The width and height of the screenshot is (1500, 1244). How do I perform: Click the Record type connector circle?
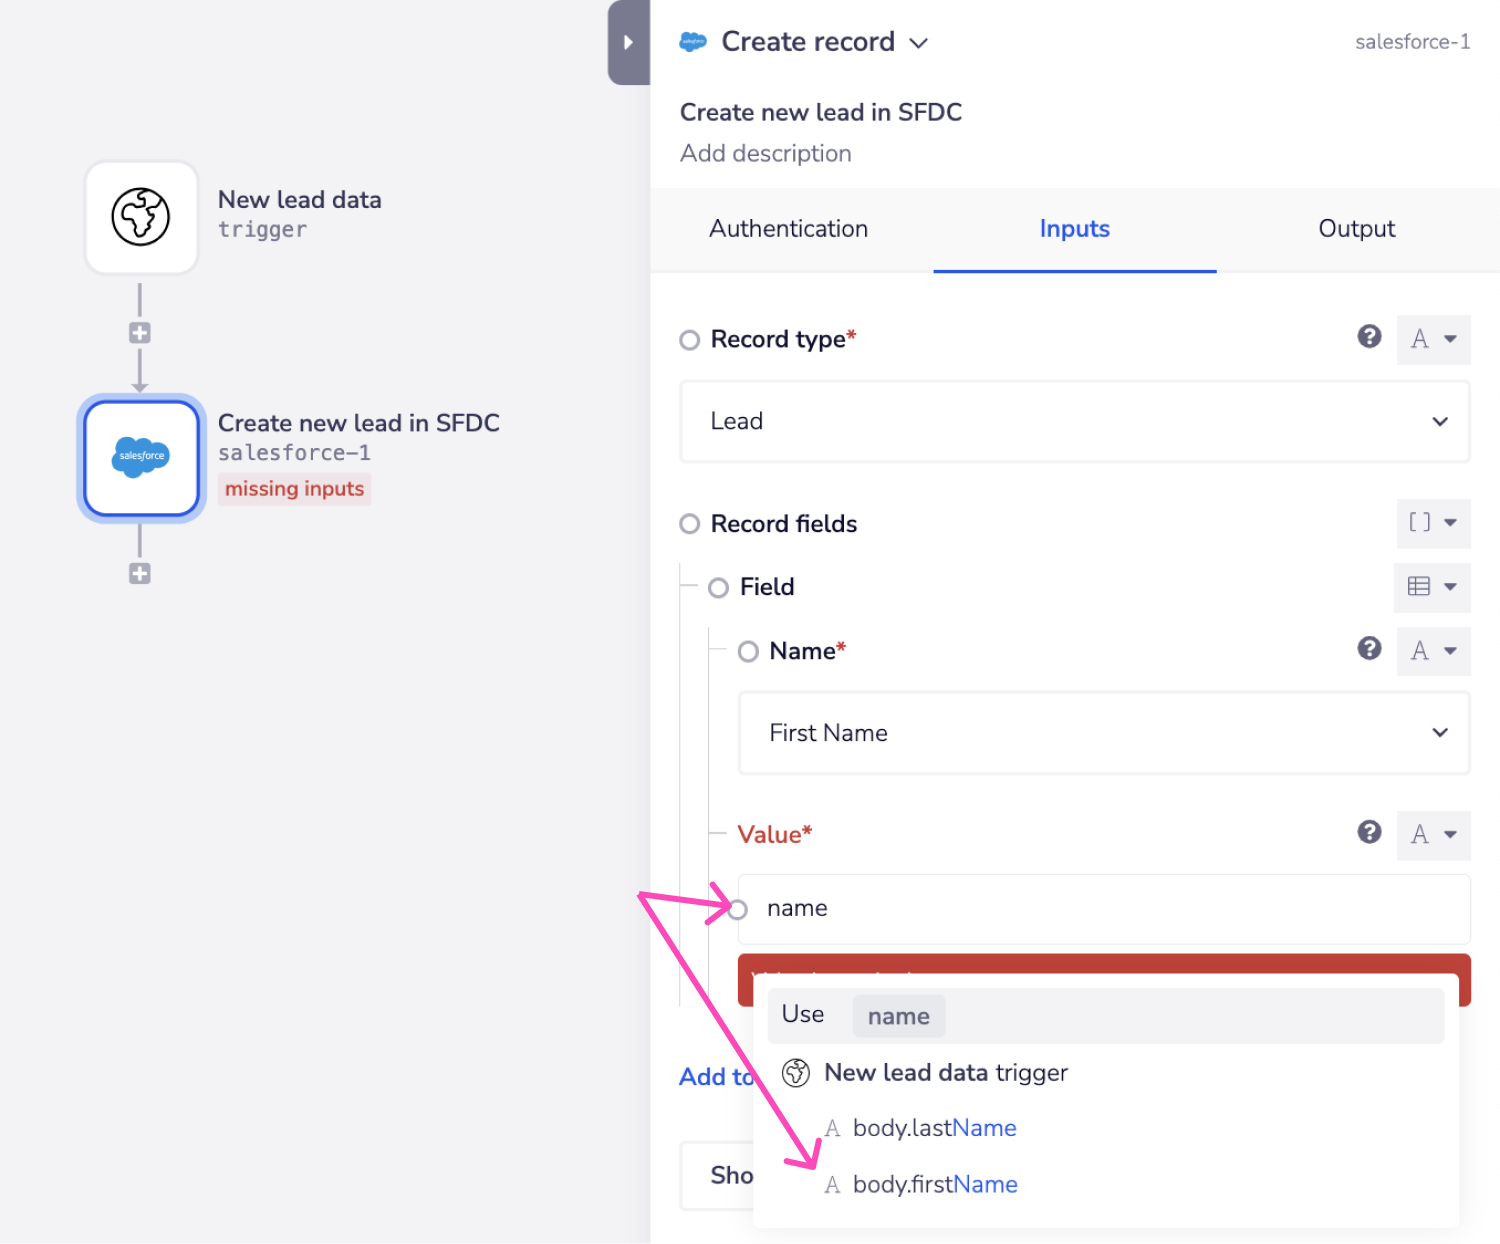pyautogui.click(x=689, y=340)
